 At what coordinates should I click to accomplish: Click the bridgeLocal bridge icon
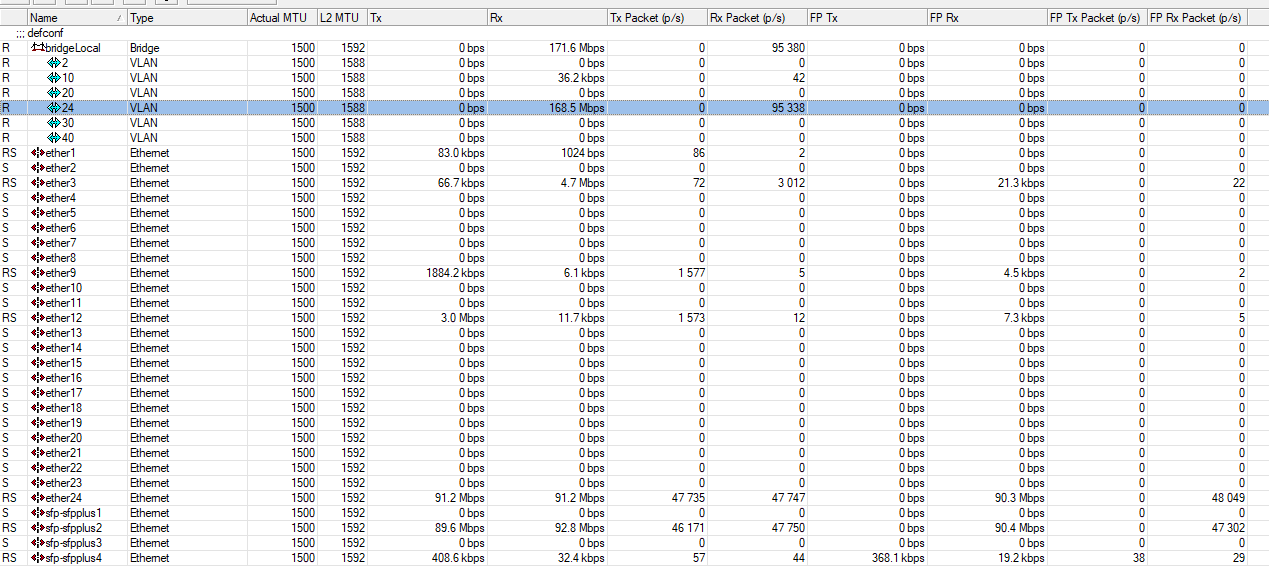(38, 48)
